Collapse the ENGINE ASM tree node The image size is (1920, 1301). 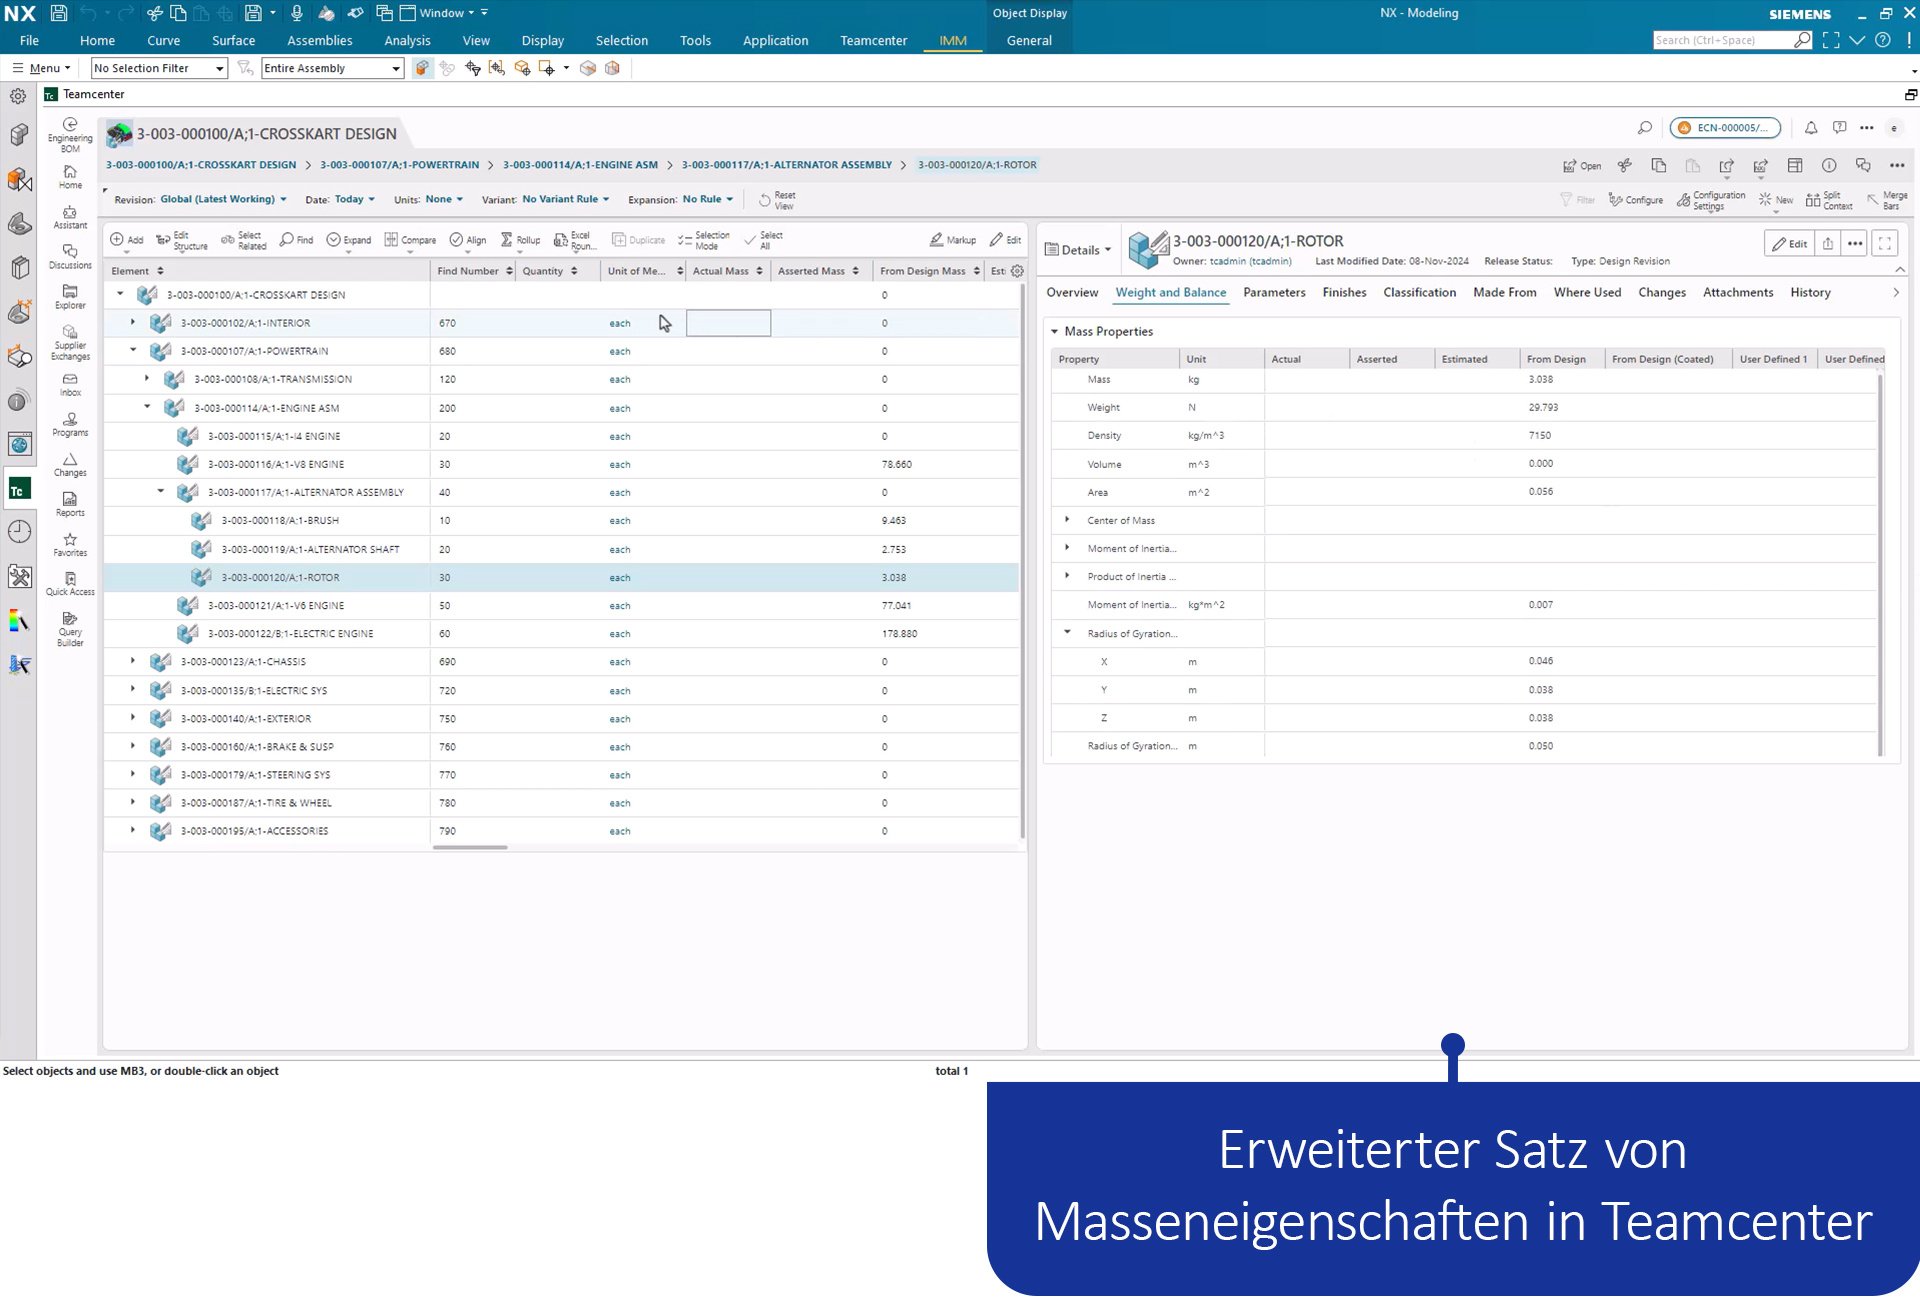click(x=148, y=407)
